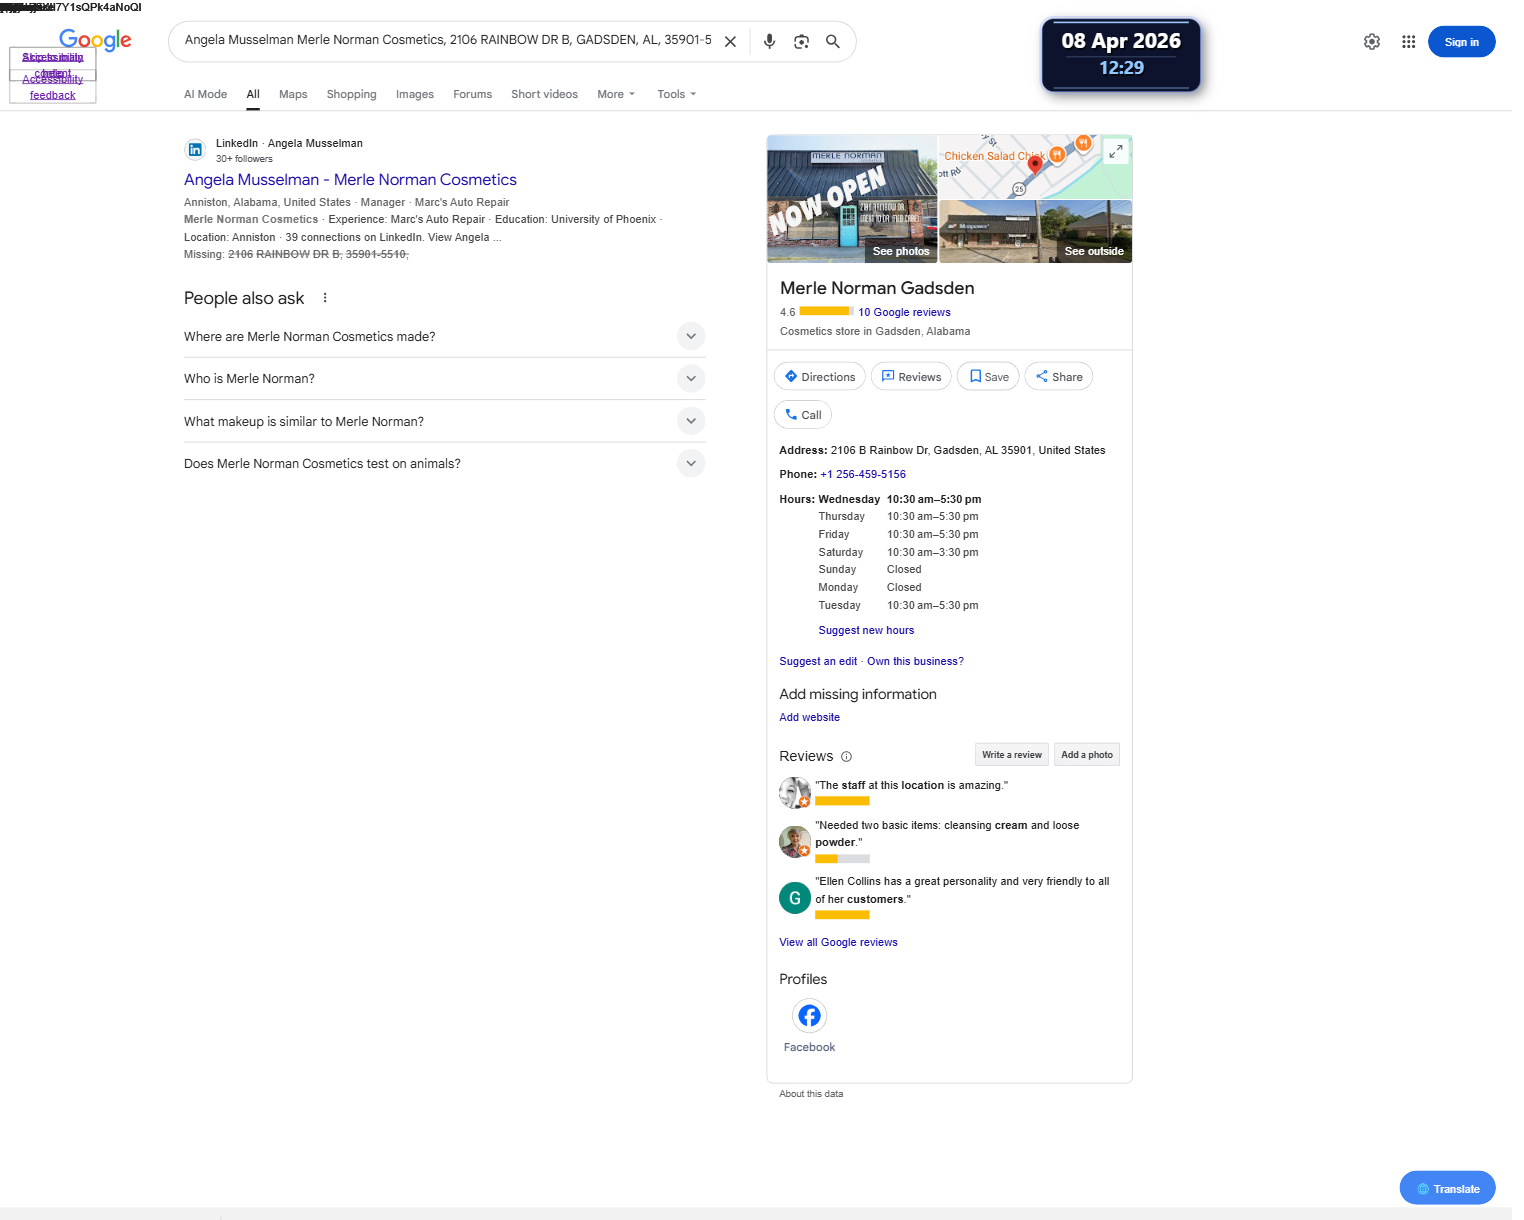Click 'Write a review' button
1524x1220 pixels.
pyautogui.click(x=1011, y=755)
